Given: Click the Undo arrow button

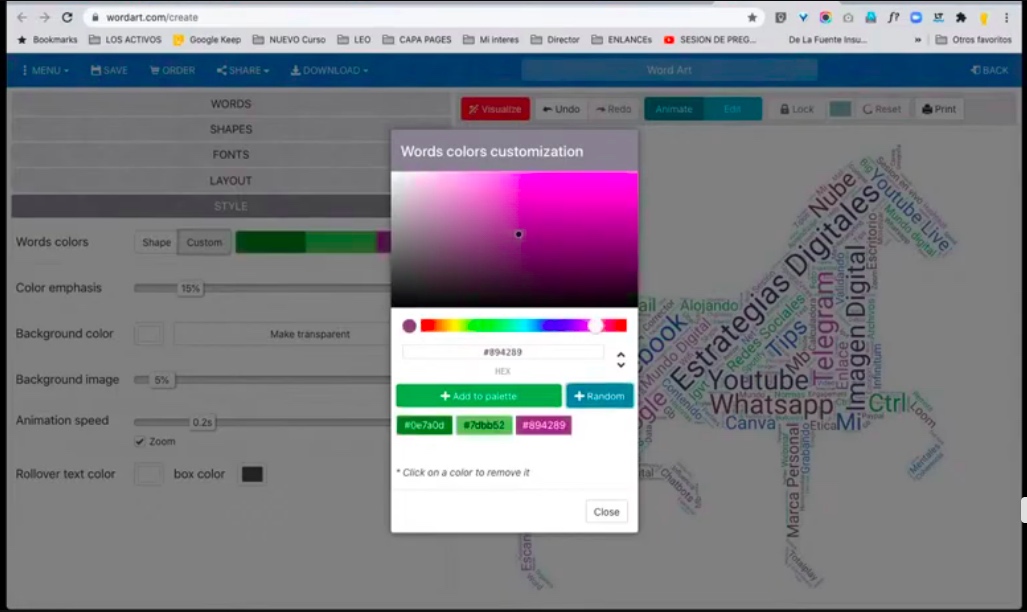Looking at the screenshot, I should [560, 109].
